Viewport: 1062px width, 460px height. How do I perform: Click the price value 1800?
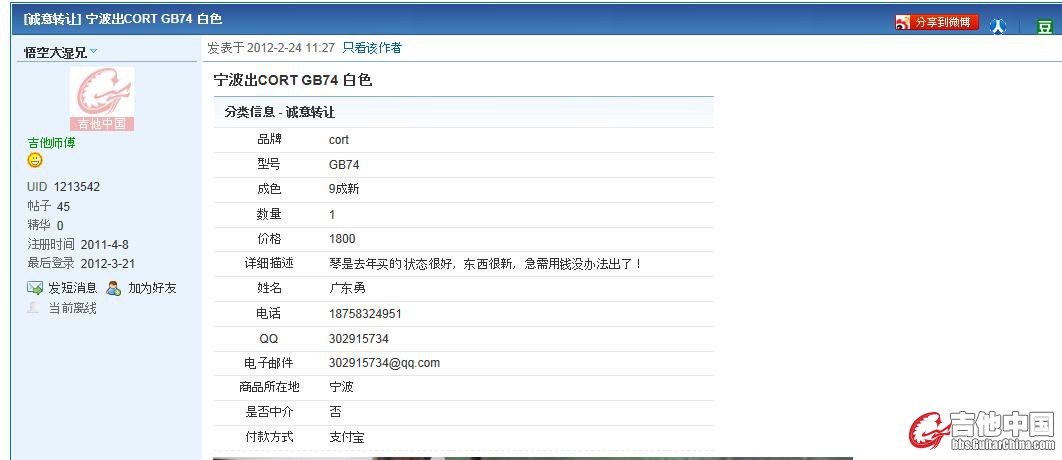342,239
